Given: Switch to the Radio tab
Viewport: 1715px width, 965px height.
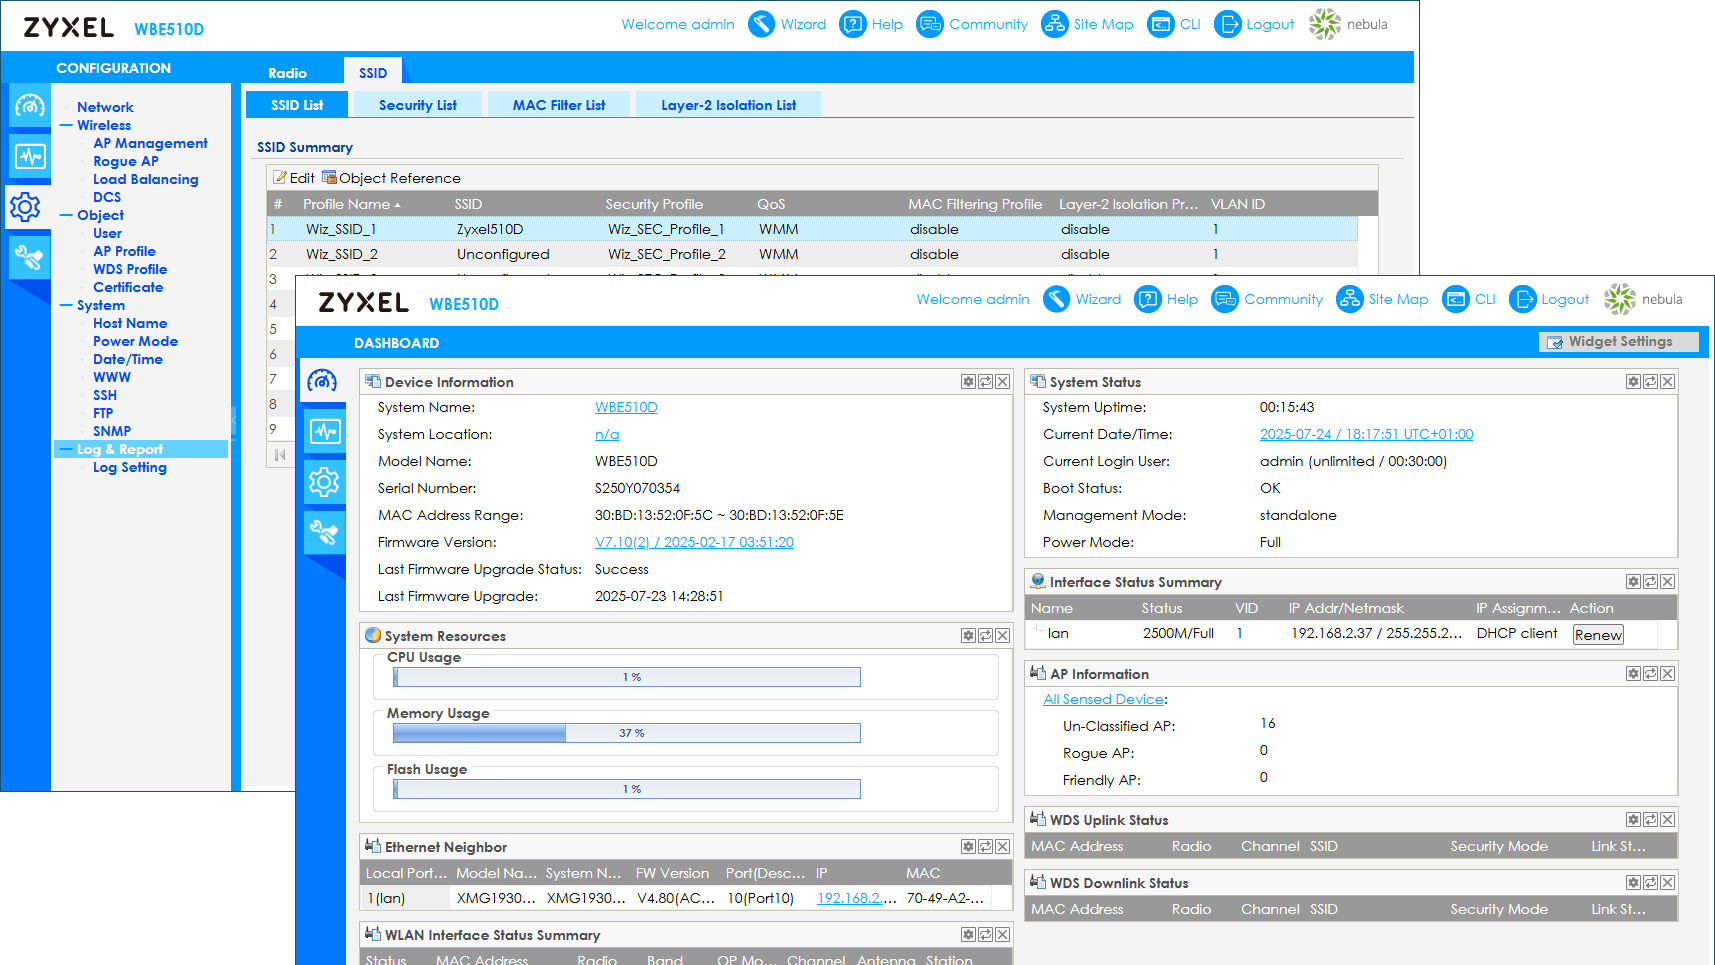Looking at the screenshot, I should (287, 73).
